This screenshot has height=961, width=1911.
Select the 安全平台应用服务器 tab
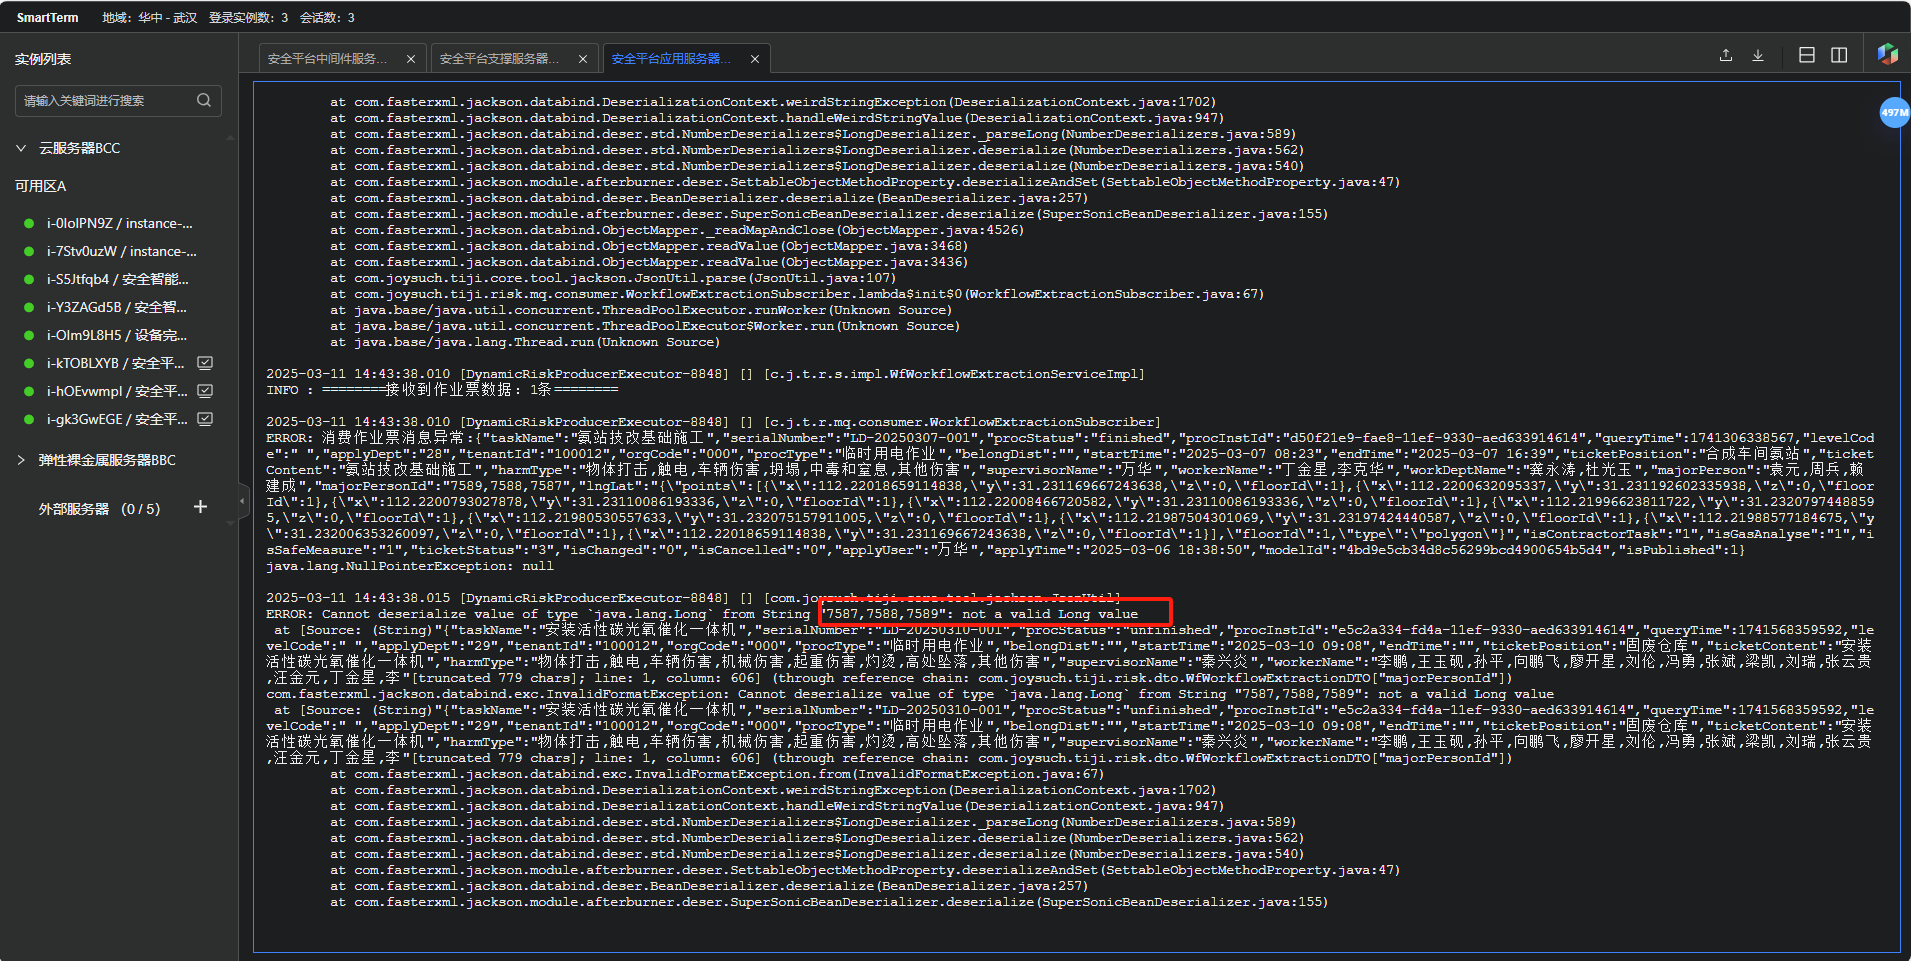click(x=671, y=59)
